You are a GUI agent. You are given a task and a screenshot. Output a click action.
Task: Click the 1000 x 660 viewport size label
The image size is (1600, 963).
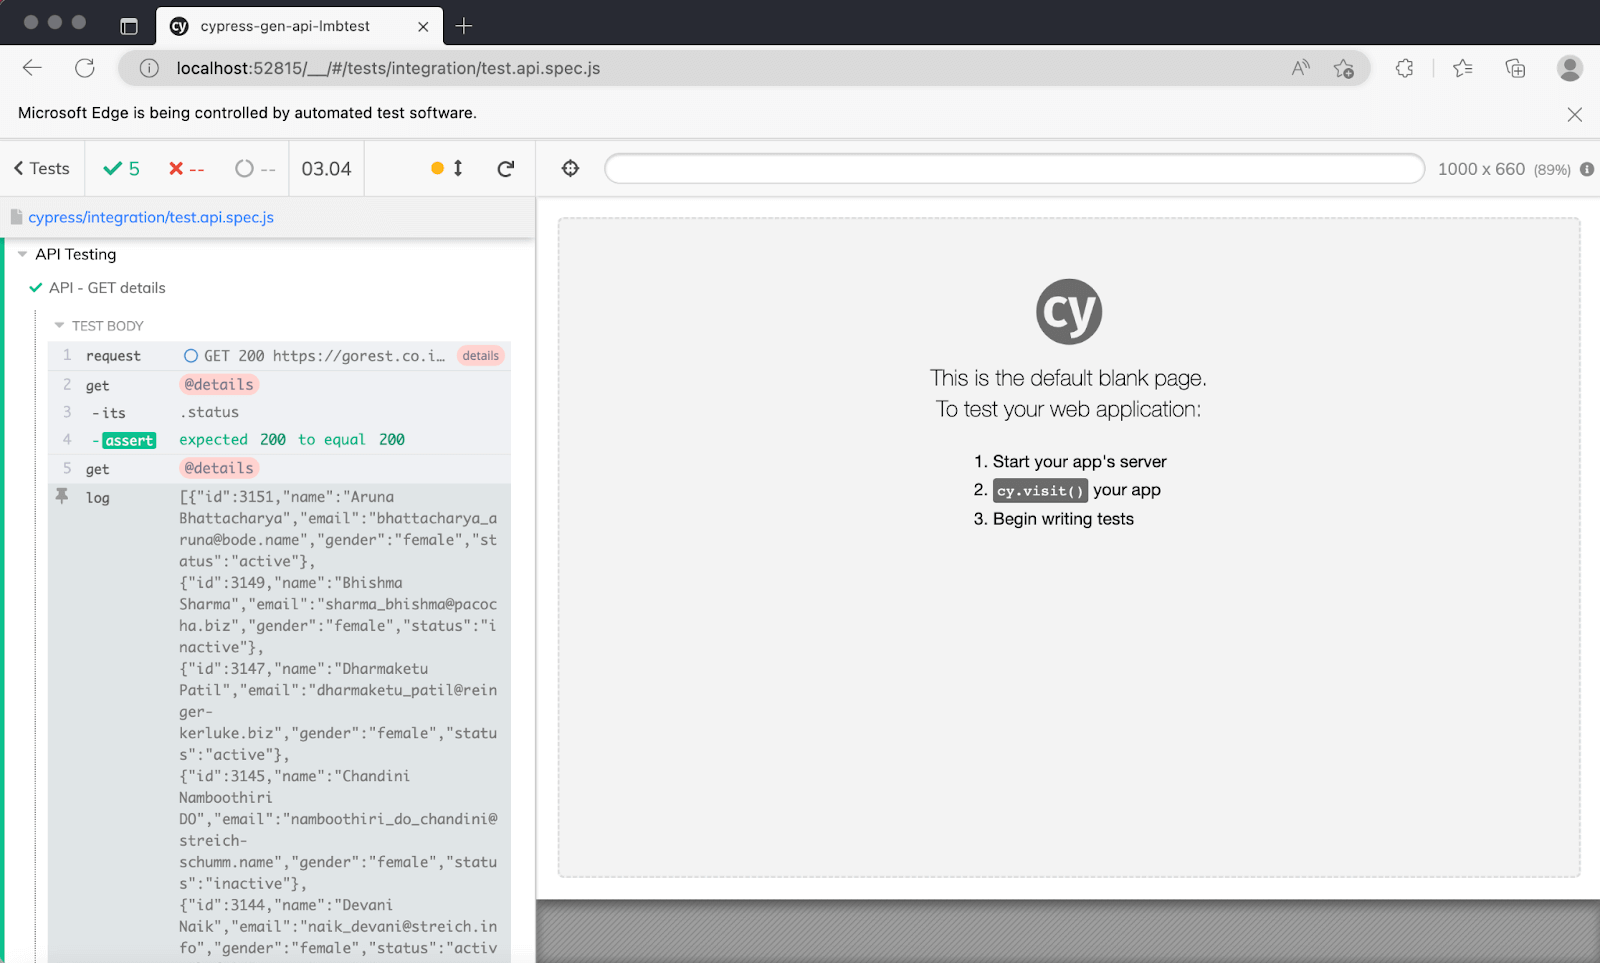click(1481, 169)
